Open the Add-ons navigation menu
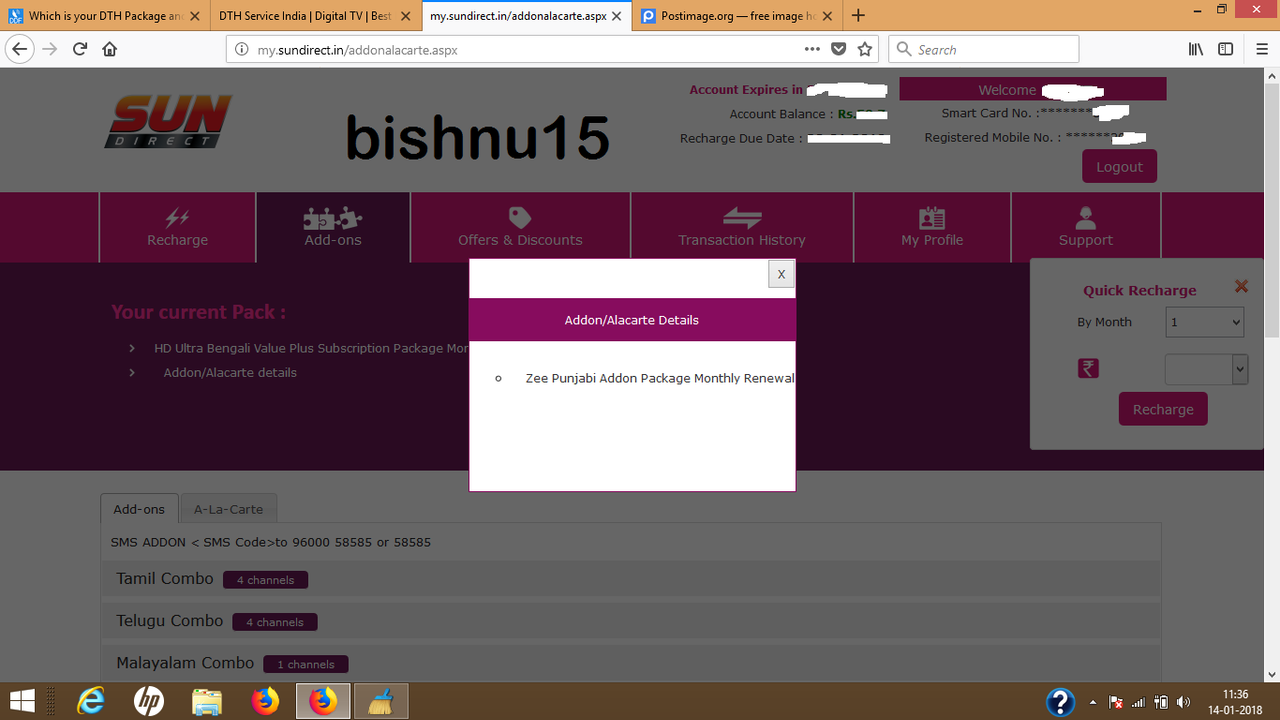The height and width of the screenshot is (720, 1280). (x=333, y=227)
